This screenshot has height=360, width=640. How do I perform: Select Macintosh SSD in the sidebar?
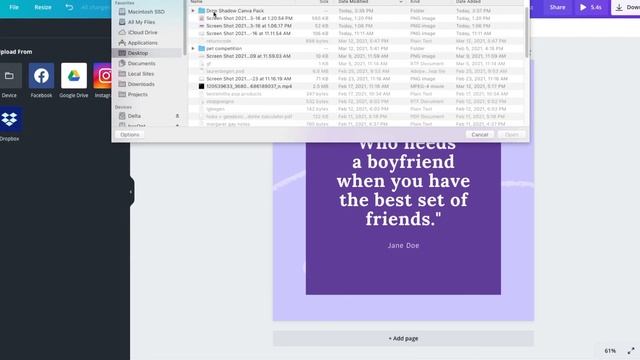[x=146, y=12]
